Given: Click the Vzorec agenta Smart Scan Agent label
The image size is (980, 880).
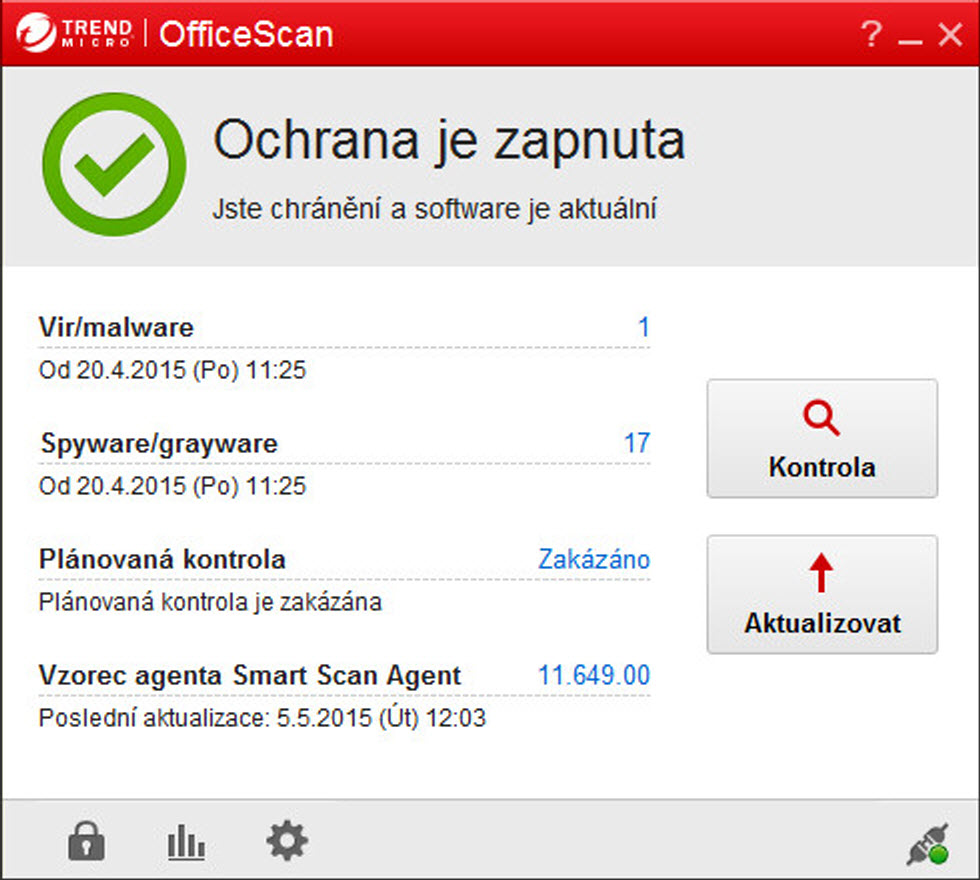Looking at the screenshot, I should tap(250, 675).
